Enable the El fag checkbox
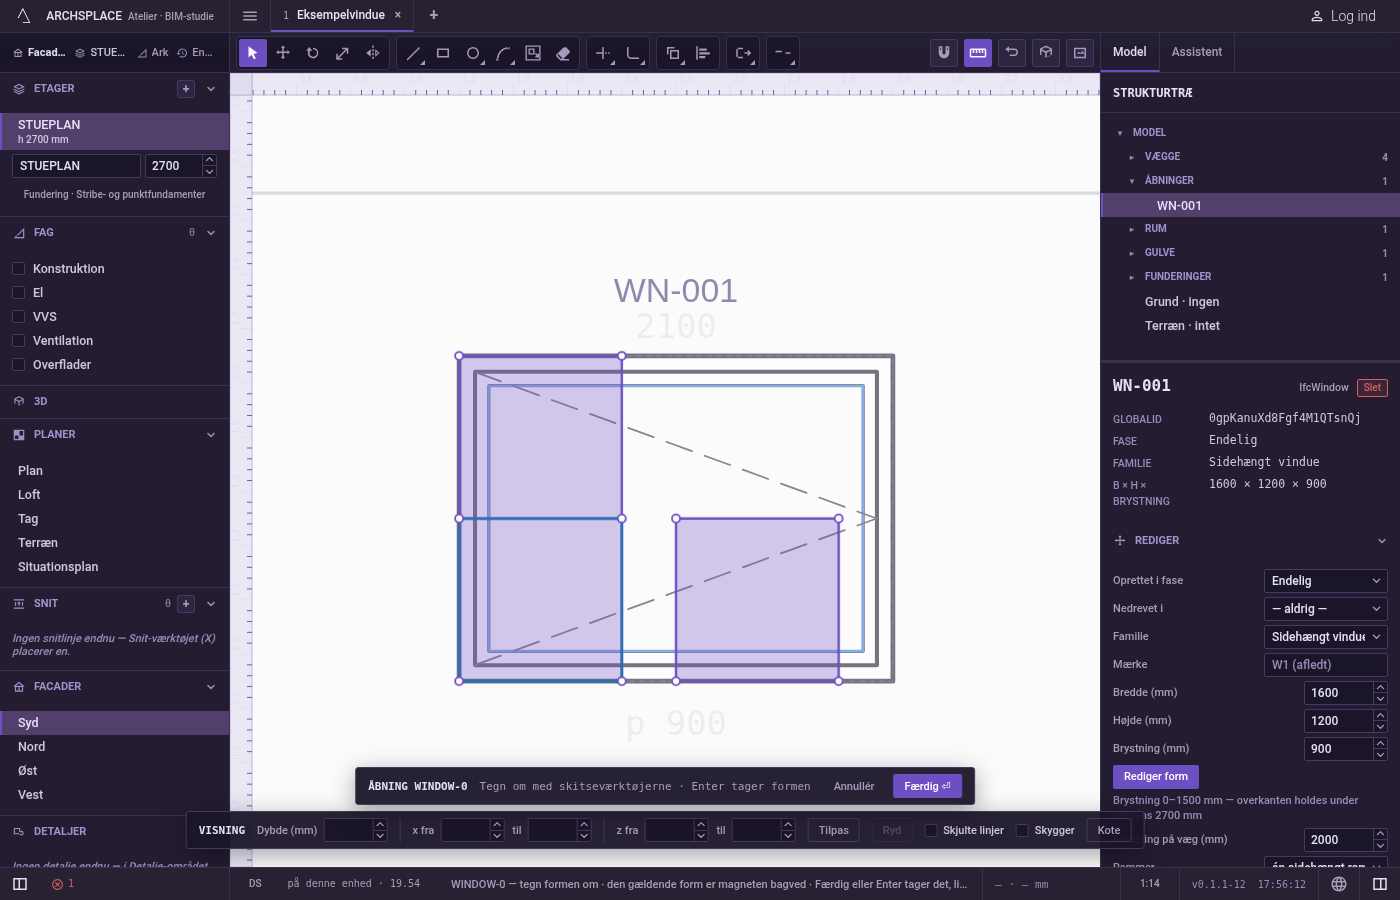1400x900 pixels. click(18, 293)
